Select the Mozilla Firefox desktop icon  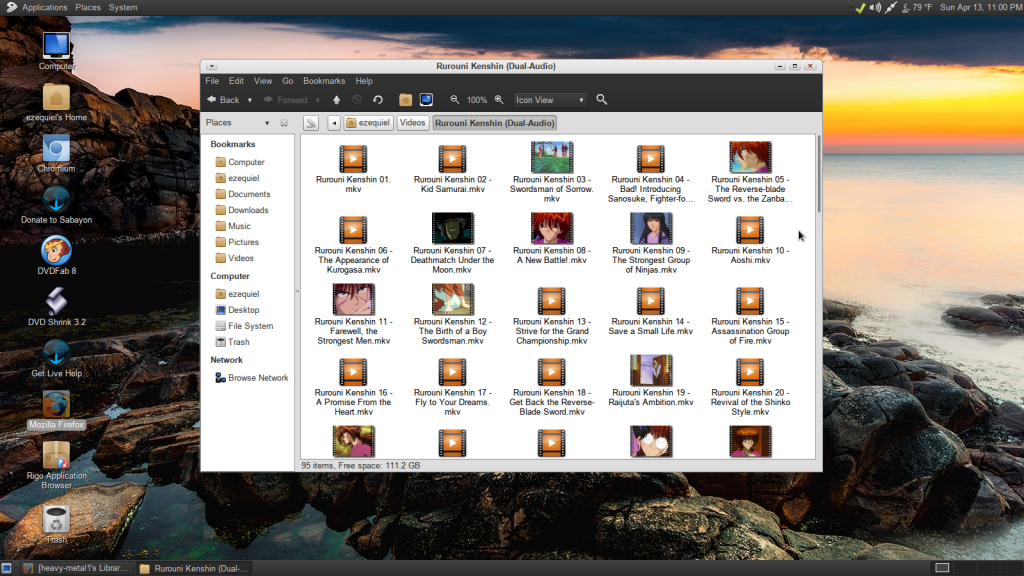pyautogui.click(x=56, y=410)
